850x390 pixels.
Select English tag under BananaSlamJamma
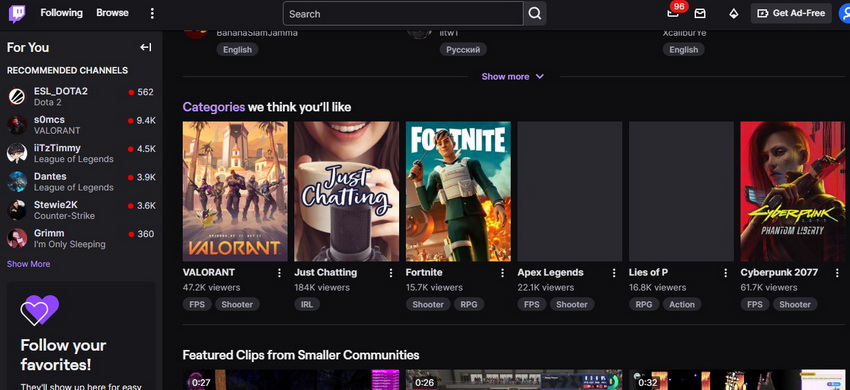237,49
